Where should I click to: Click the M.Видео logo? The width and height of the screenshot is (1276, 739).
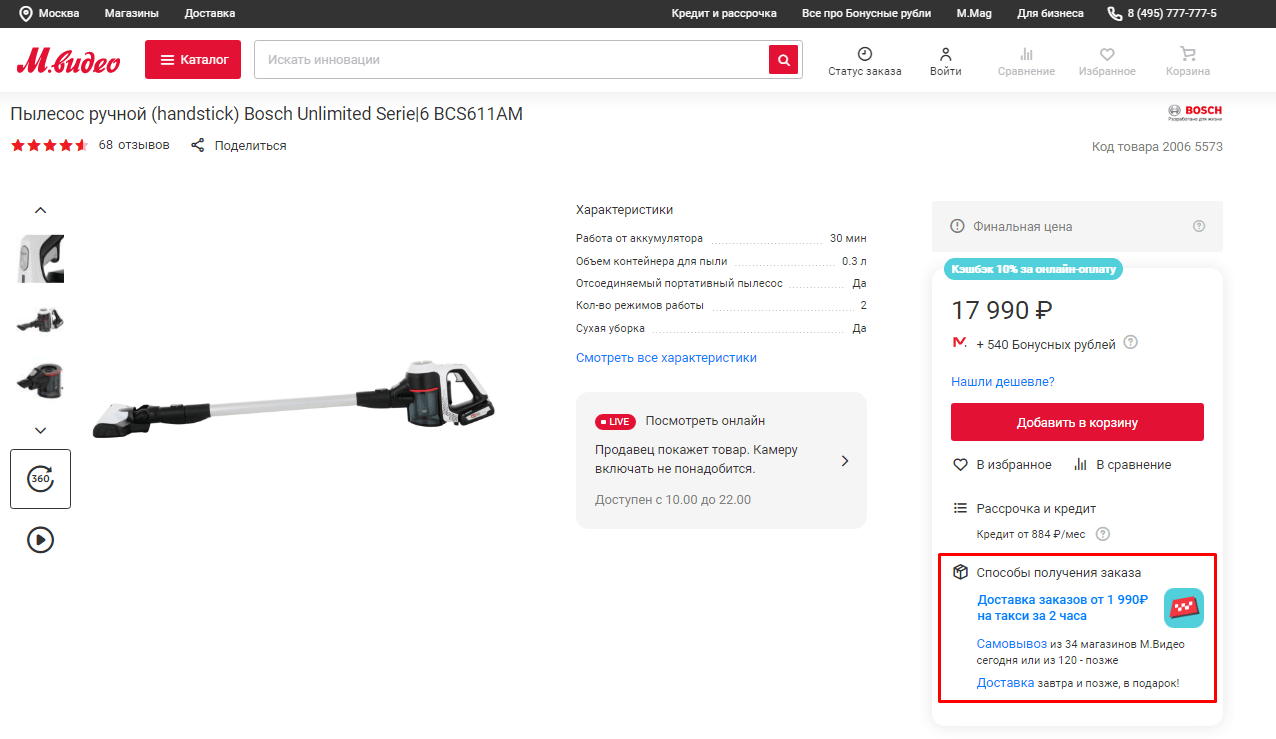tap(68, 61)
